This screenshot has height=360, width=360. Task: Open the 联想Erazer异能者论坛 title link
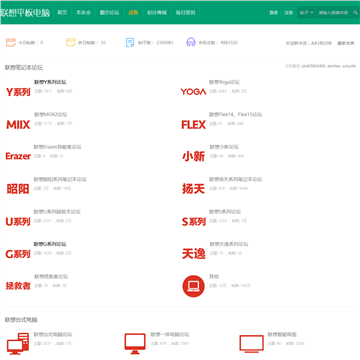tap(57, 147)
